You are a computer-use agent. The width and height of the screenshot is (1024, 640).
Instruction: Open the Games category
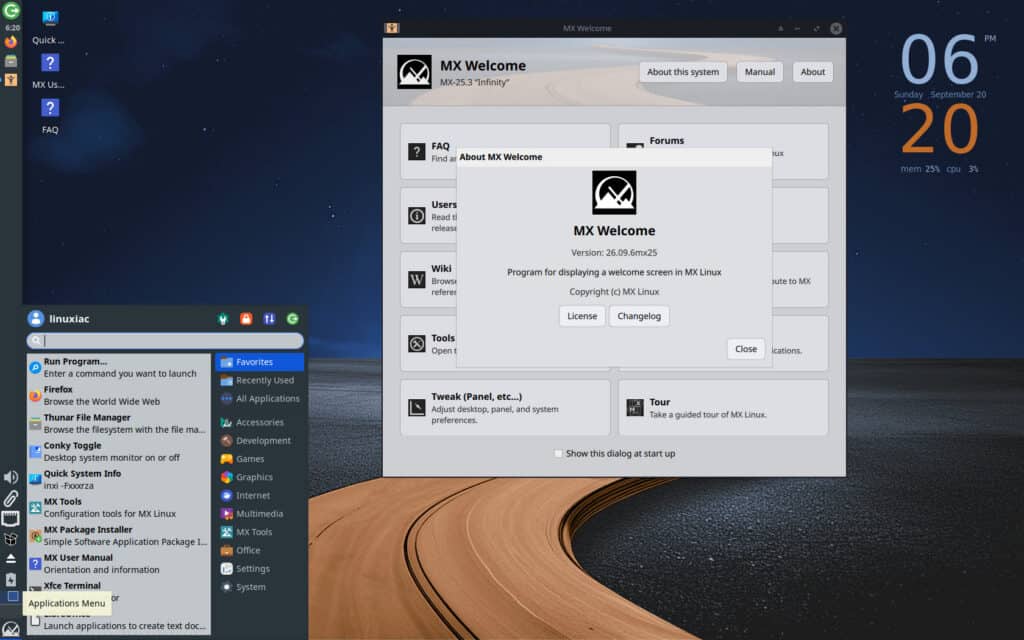(259, 459)
